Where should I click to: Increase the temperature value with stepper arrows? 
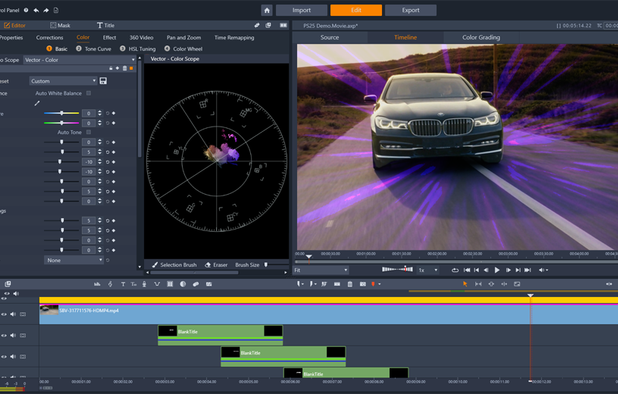[100, 112]
